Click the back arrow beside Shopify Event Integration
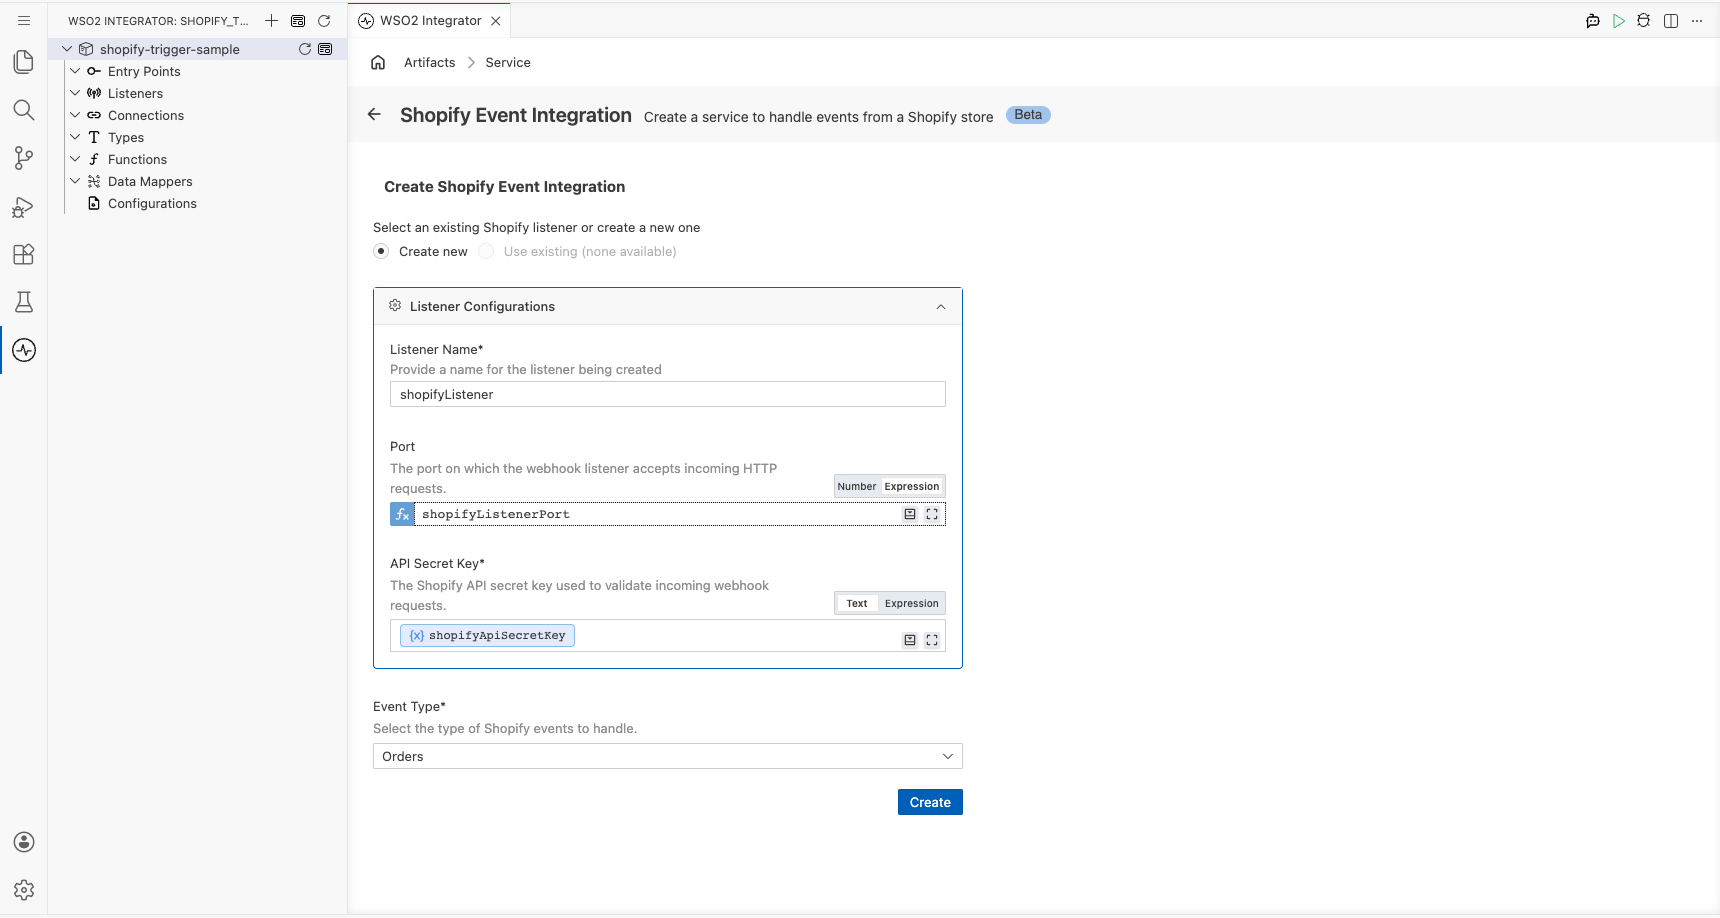The width and height of the screenshot is (1720, 918). (374, 114)
